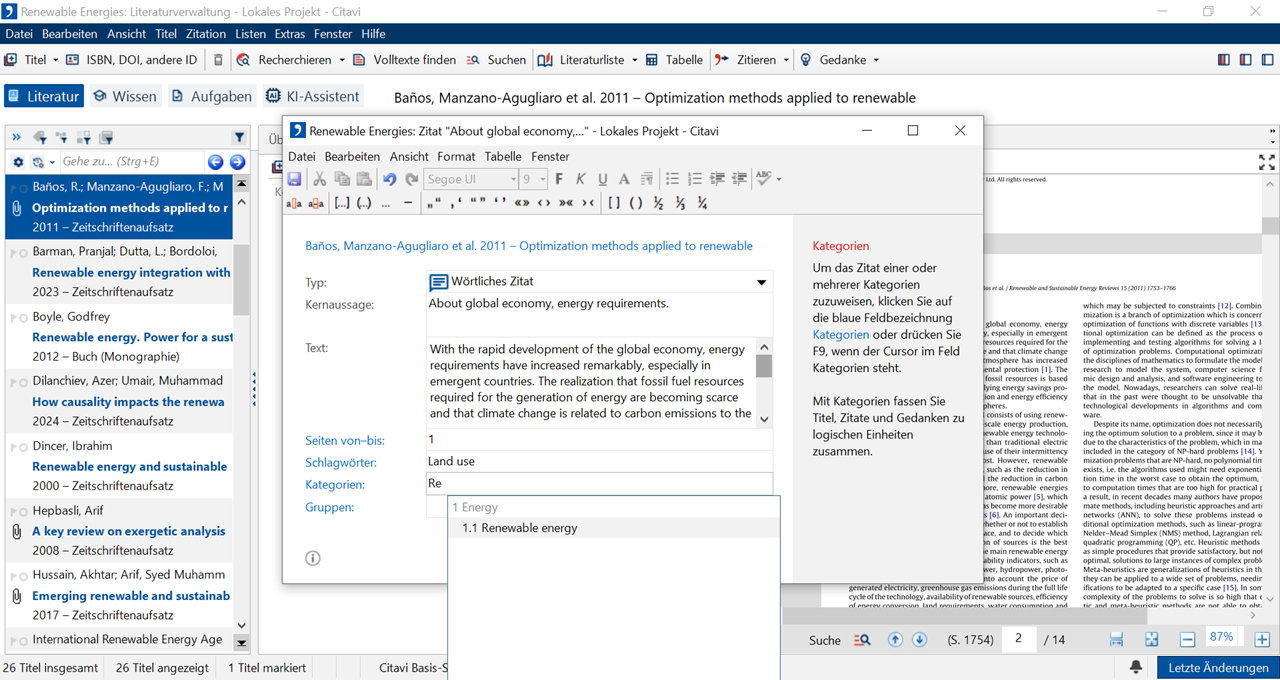The image size is (1280, 680).
Task: Go to next PDF page arrow
Action: coord(919,639)
